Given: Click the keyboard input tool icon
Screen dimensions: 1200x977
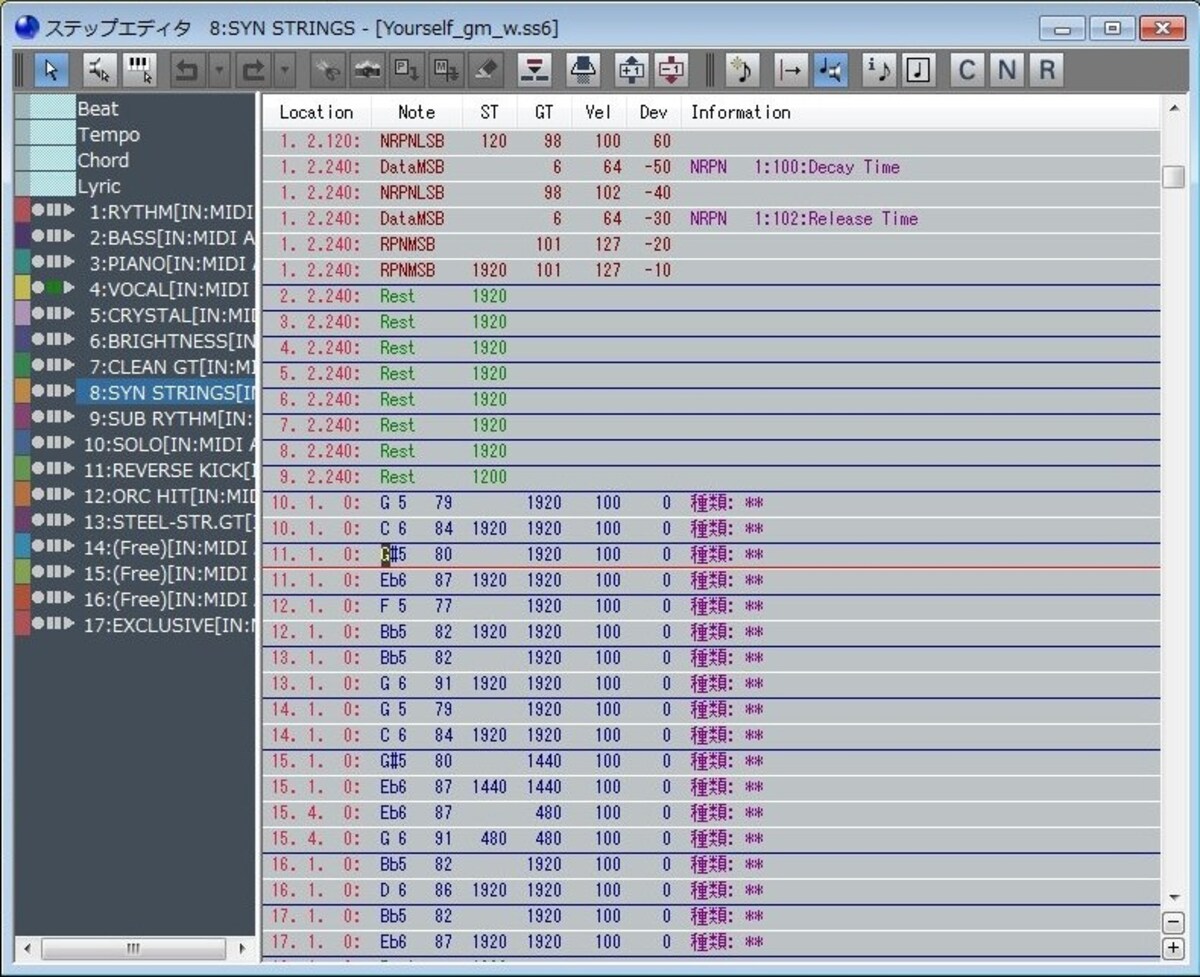Looking at the screenshot, I should pos(139,69).
